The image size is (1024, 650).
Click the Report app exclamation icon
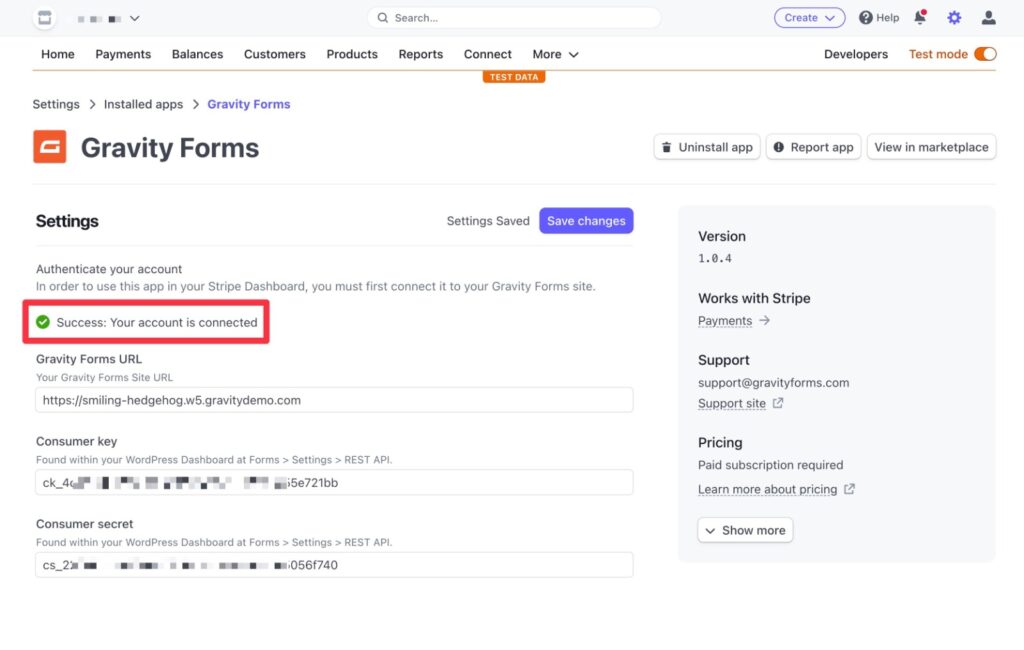778,146
